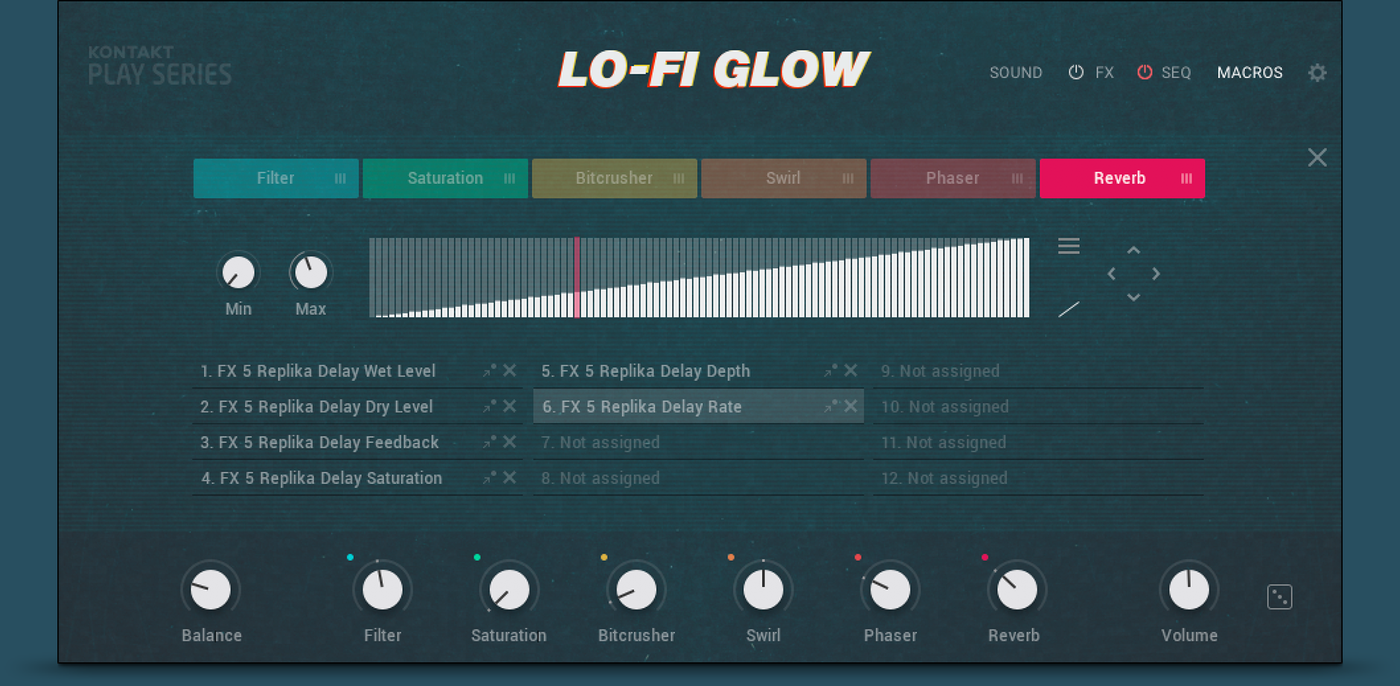Select slot 6 Replika Delay Rate
The image size is (1400, 686).
coord(698,406)
